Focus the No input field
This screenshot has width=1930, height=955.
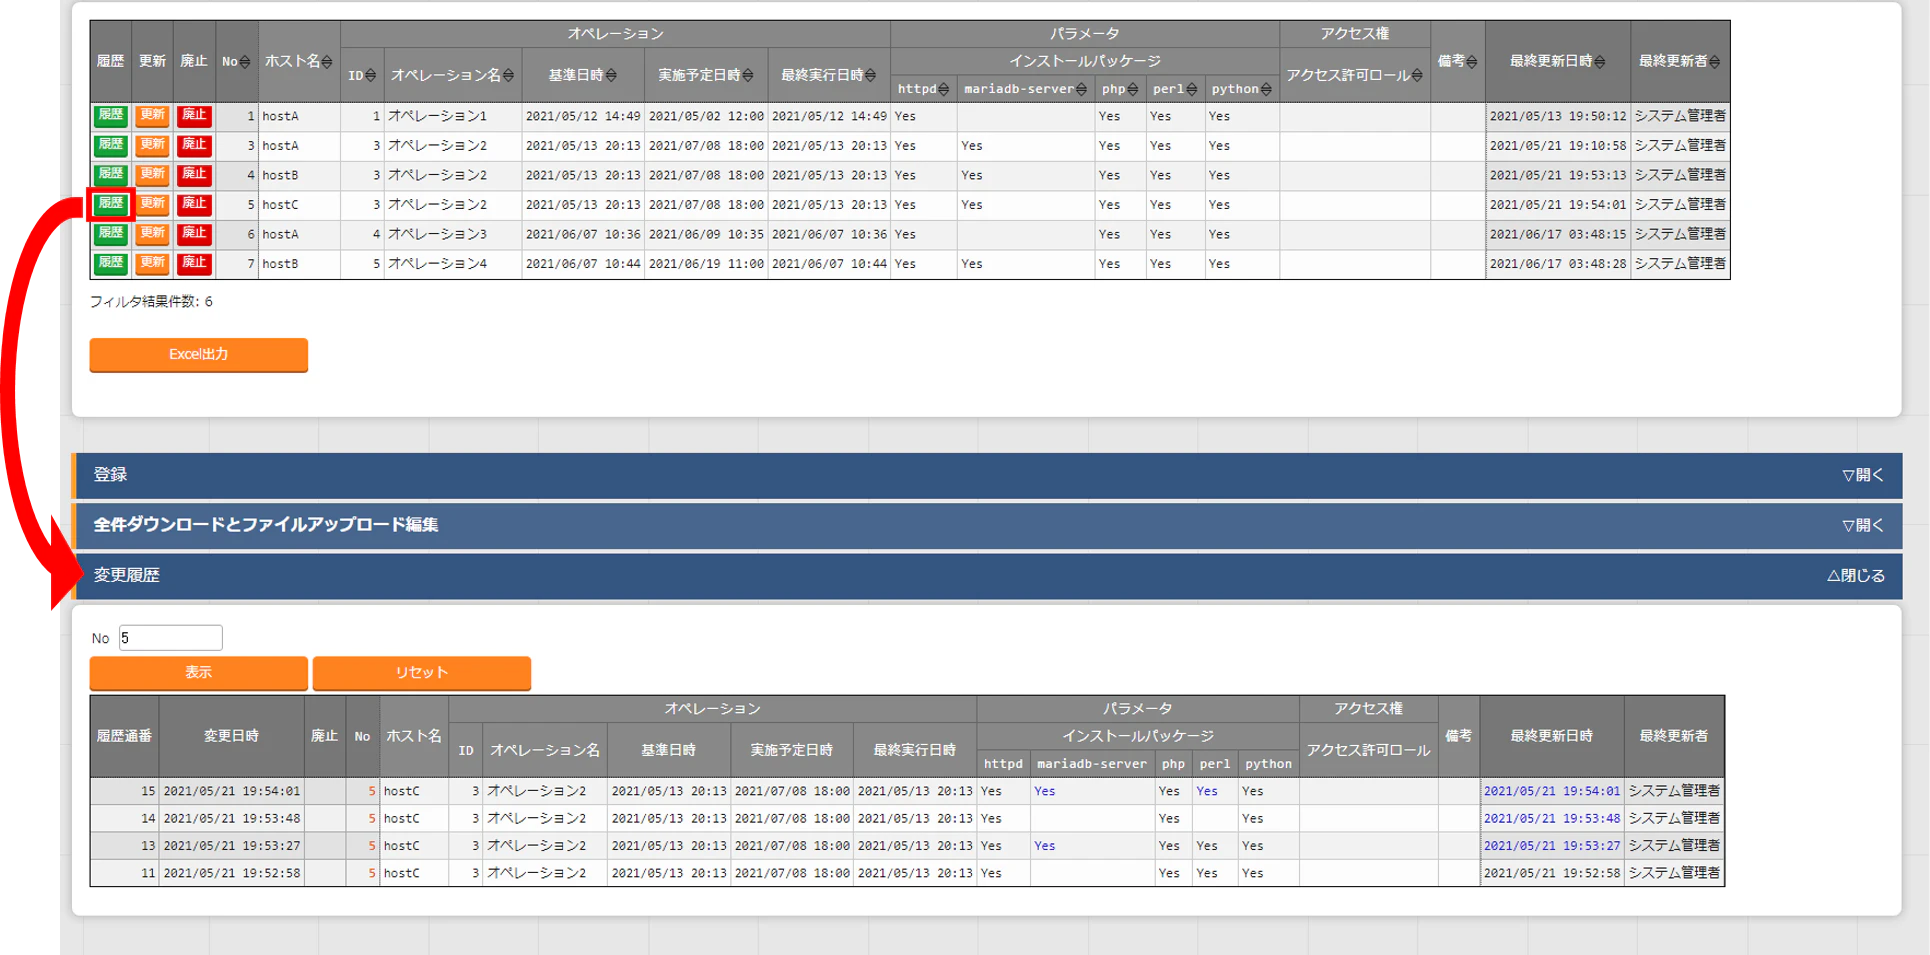click(171, 638)
